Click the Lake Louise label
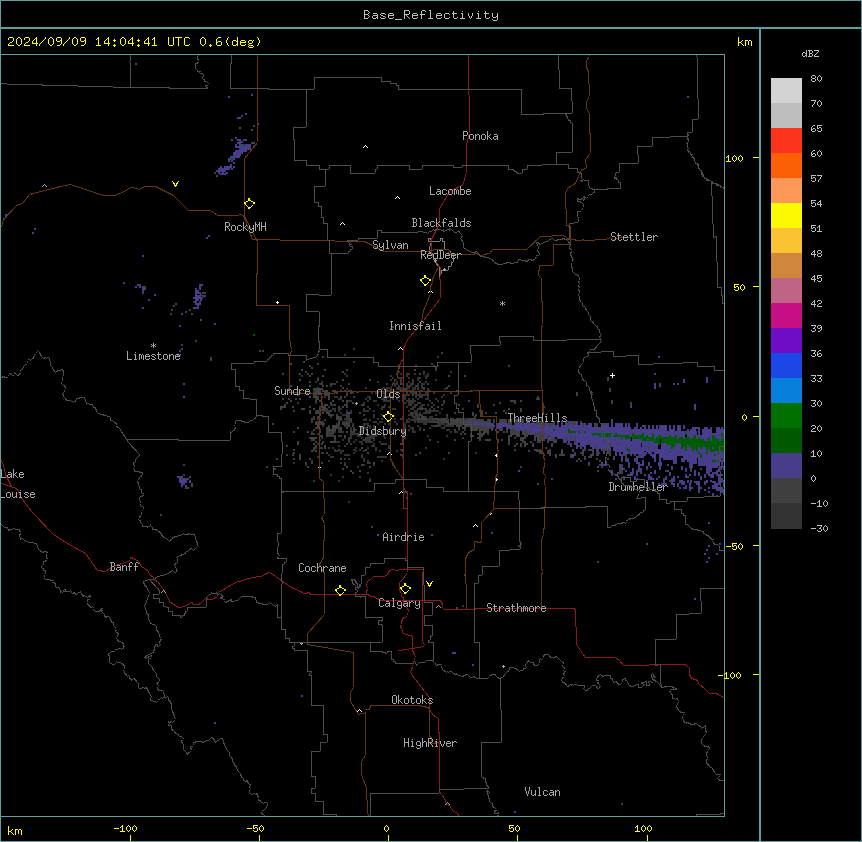Viewport: 862px width, 842px height. coord(18,484)
